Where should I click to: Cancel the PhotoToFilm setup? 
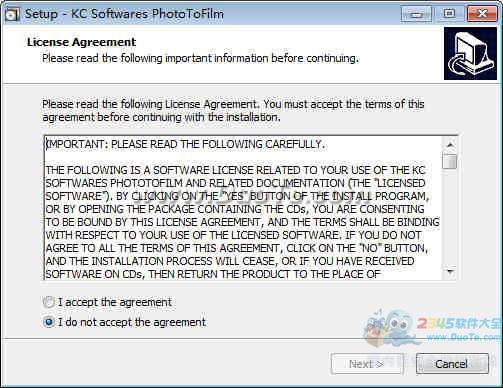coord(452,364)
